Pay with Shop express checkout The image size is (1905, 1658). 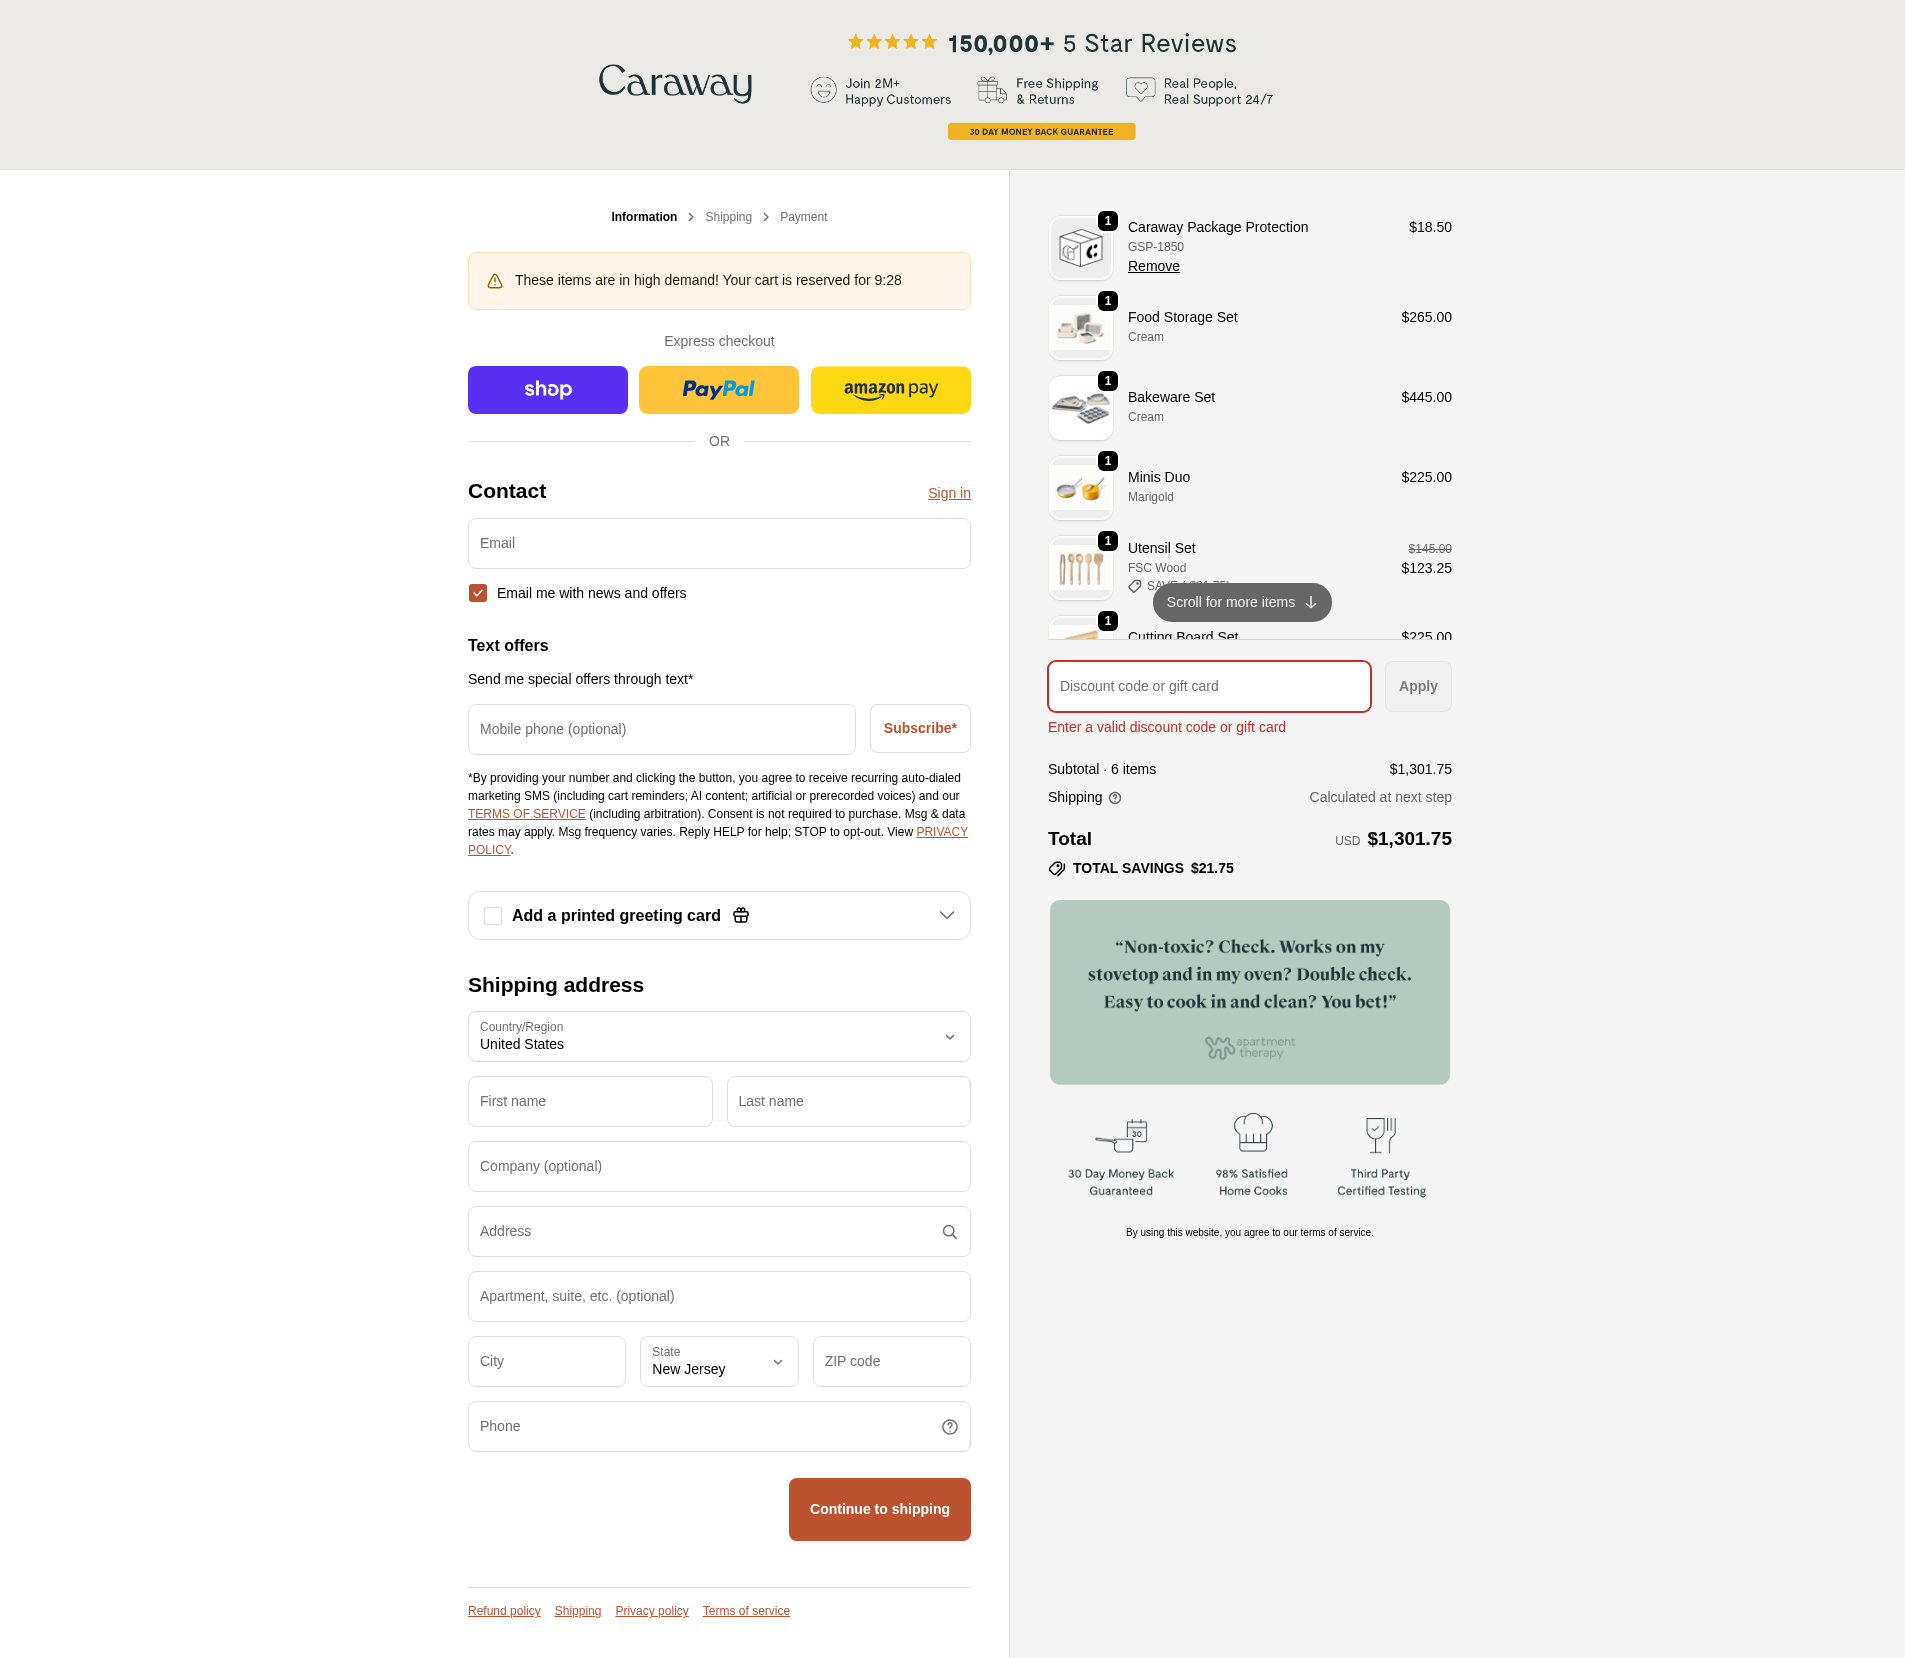pyautogui.click(x=548, y=390)
